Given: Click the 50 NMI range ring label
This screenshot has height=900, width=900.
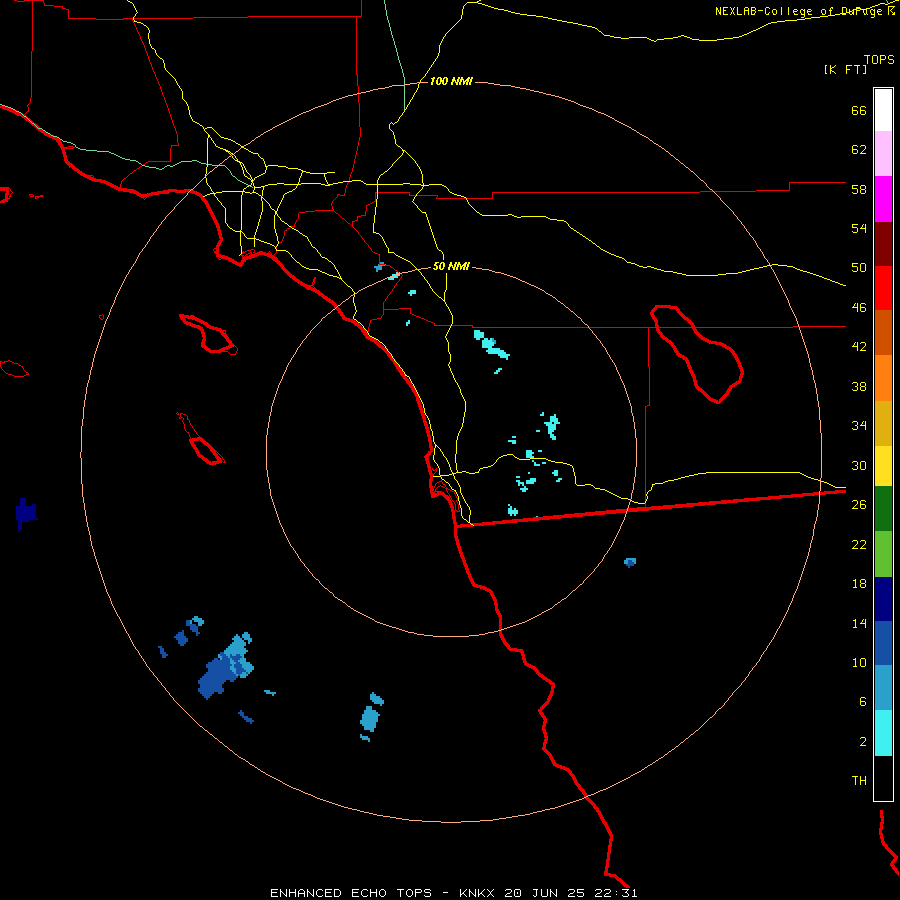Looking at the screenshot, I should pyautogui.click(x=451, y=266).
